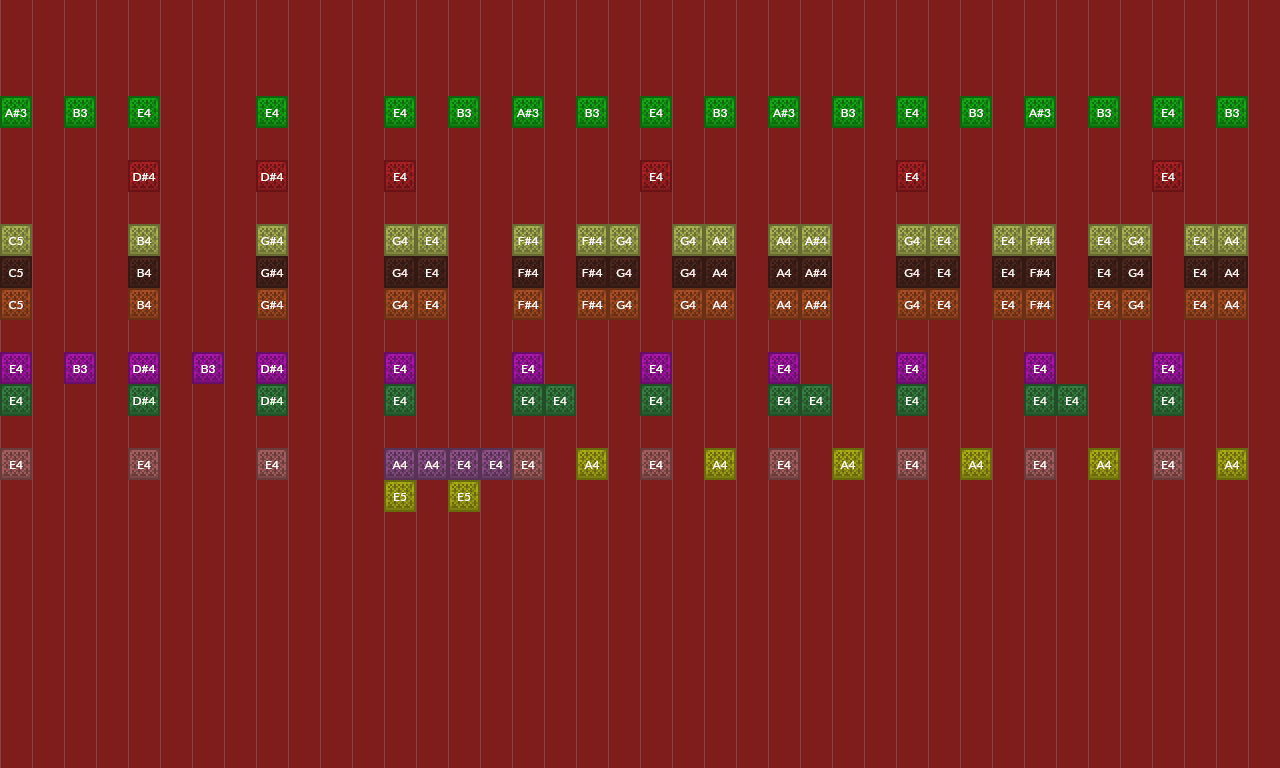Select the A#3 green note block in the top-left corner
This screenshot has height=768, width=1280.
tap(16, 112)
